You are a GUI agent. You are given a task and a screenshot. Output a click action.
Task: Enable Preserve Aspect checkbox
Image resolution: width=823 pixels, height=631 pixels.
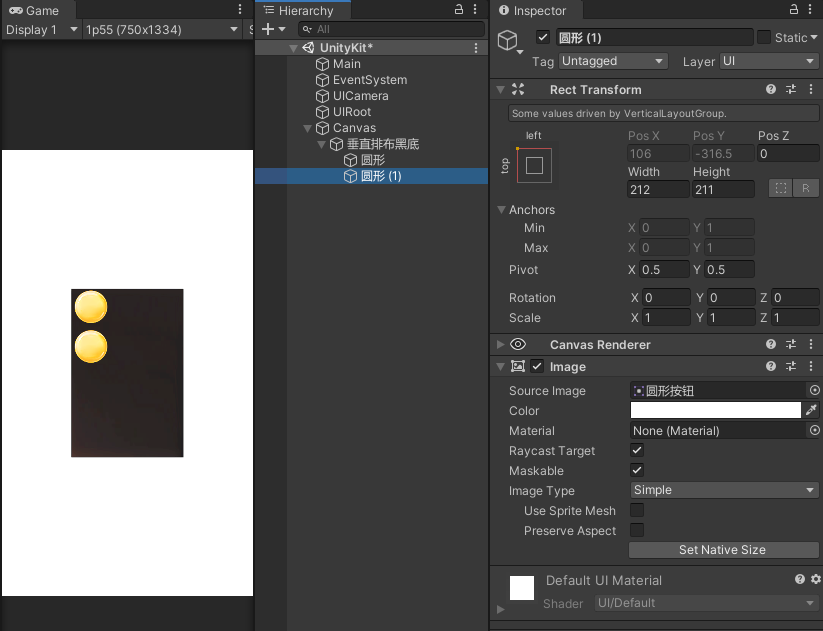[637, 530]
